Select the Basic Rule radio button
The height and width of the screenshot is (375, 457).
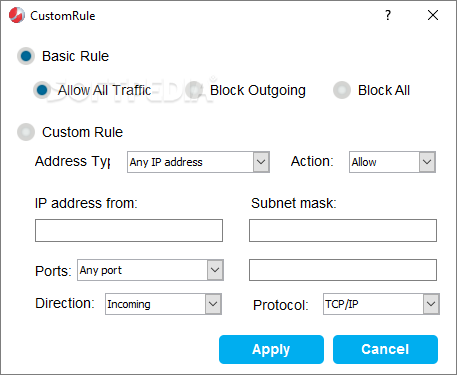point(26,56)
